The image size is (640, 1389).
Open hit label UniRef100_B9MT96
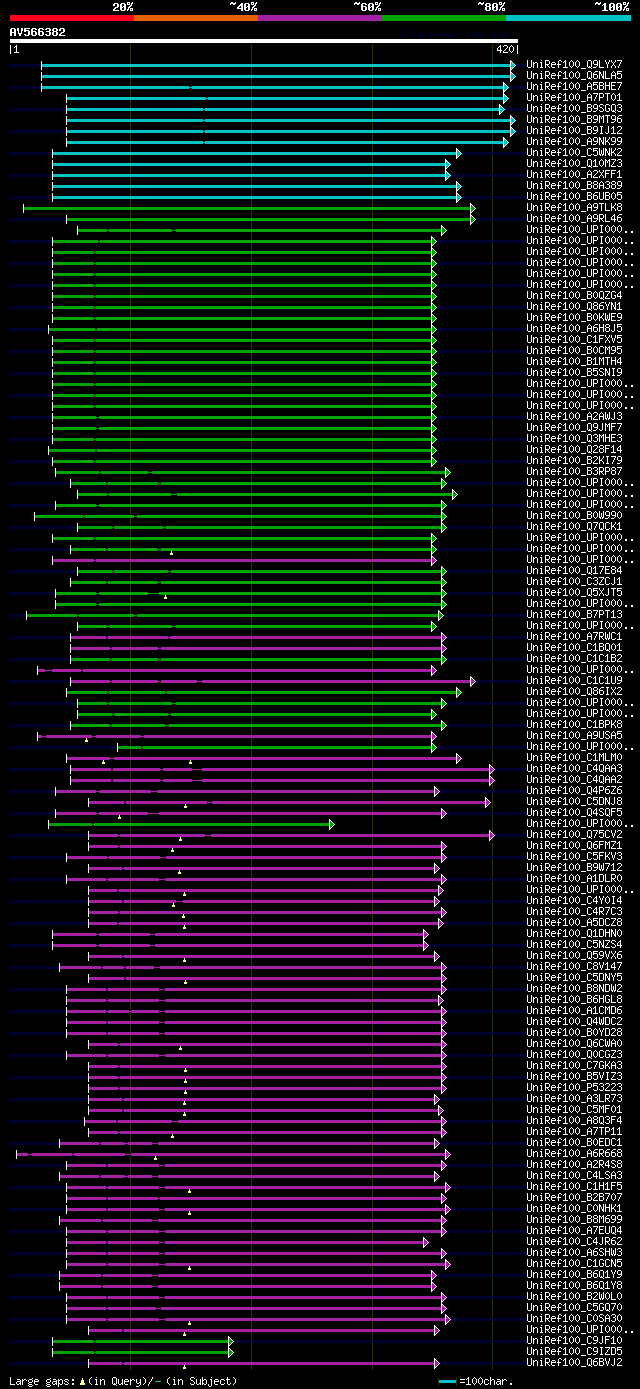574,119
